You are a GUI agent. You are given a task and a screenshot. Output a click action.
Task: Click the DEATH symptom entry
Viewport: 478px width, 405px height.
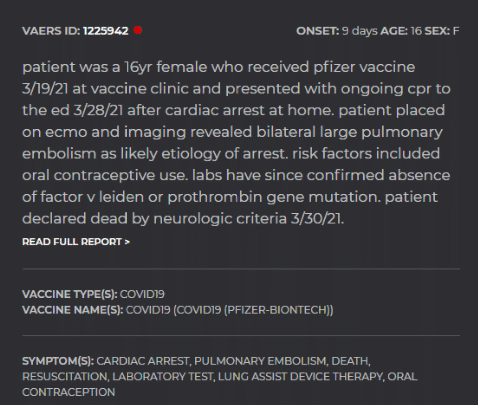point(350,361)
